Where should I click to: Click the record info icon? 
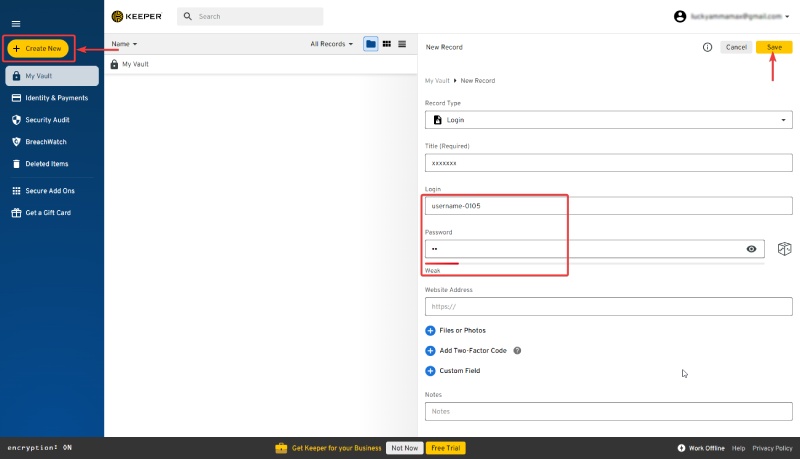[x=707, y=47]
